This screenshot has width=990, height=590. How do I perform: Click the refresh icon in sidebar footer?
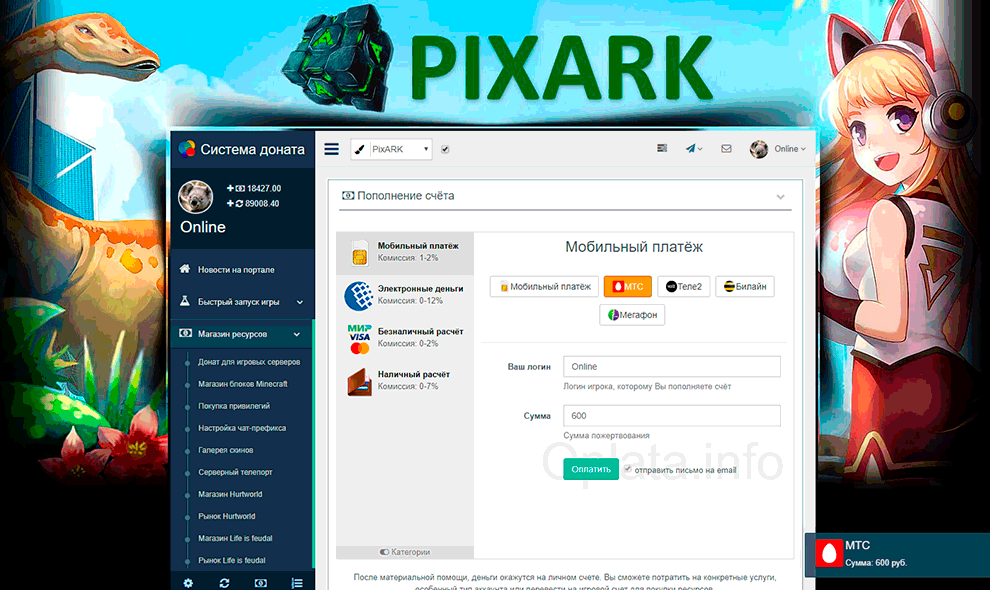click(x=224, y=582)
